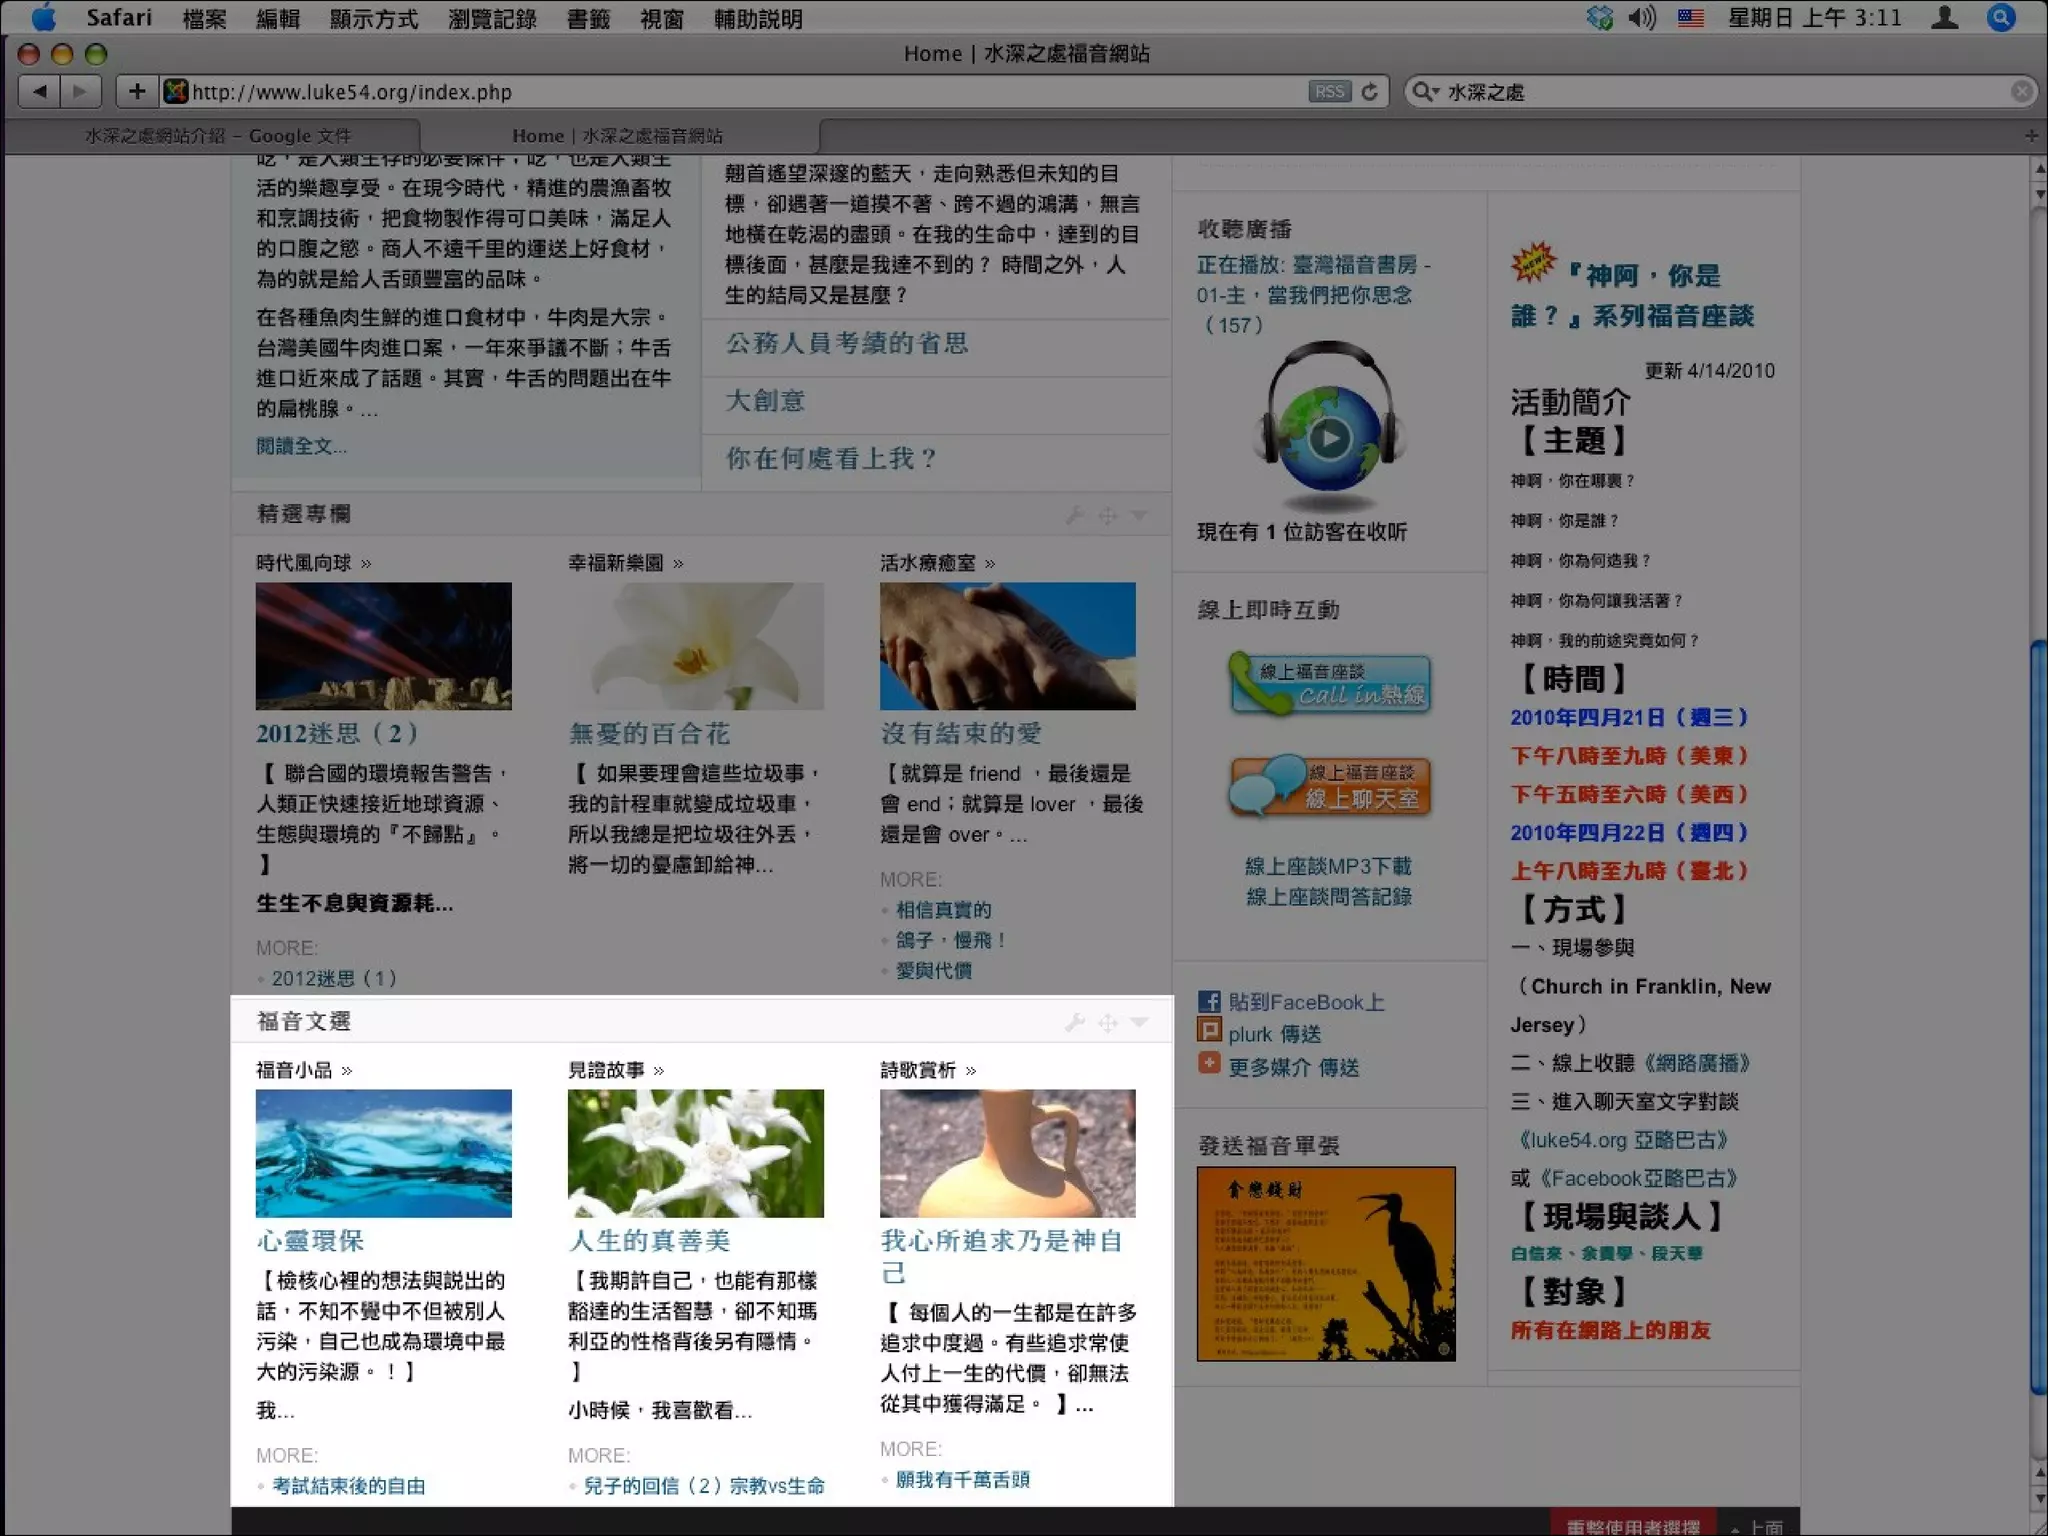Collapse the 精選專欄 section arrow
This screenshot has height=1536, width=2048.
(x=1139, y=515)
